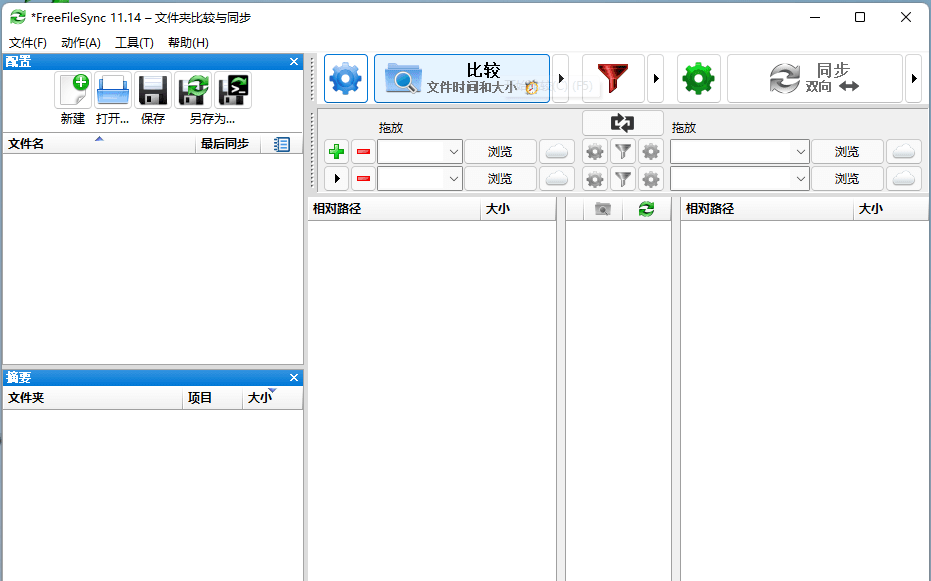Open the red filter funnel settings

613,78
